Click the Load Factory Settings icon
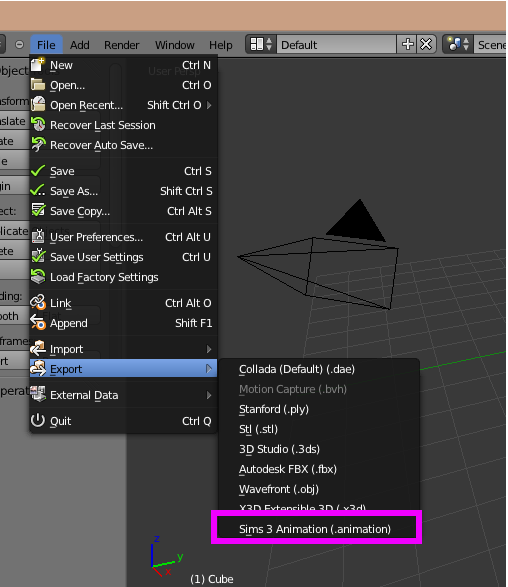 (x=38, y=277)
